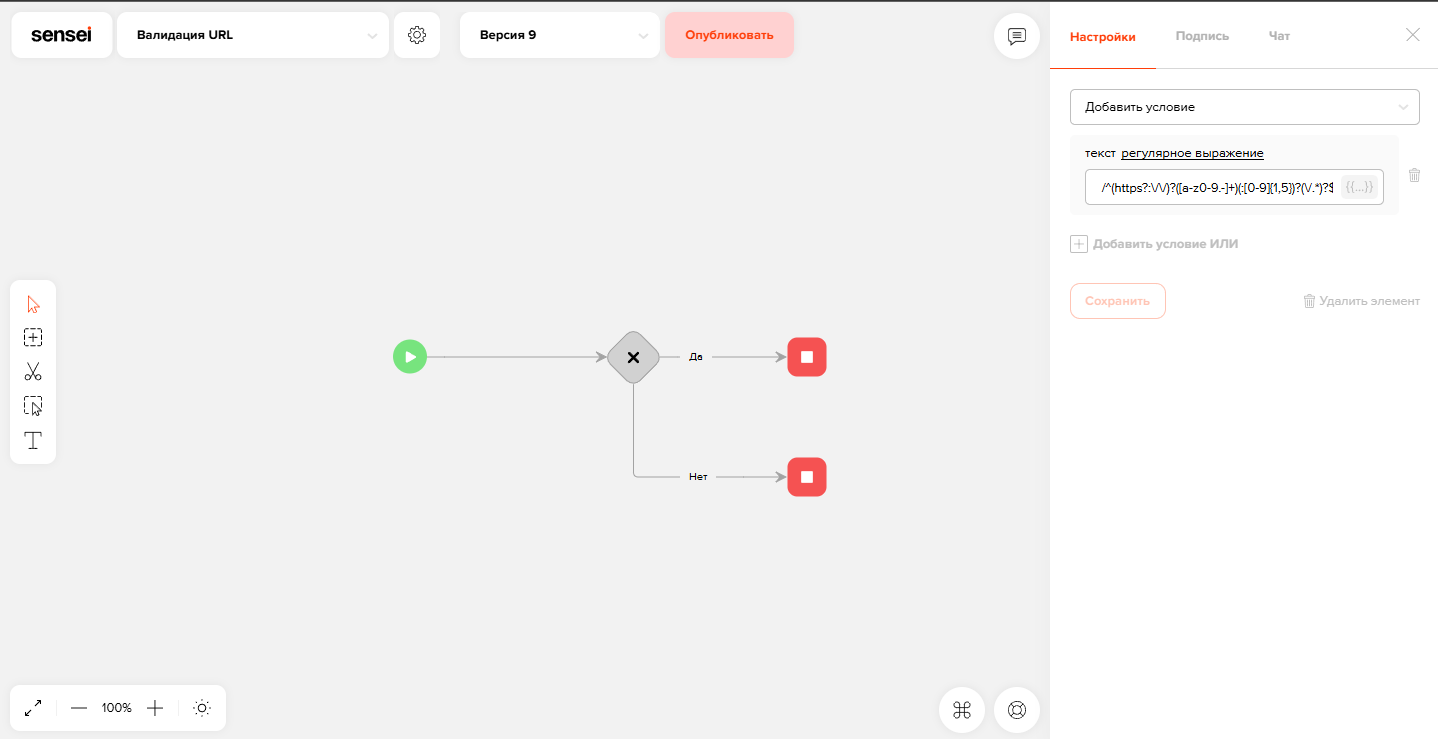Switch to the Чат tab
The height and width of the screenshot is (739, 1438).
click(1279, 36)
